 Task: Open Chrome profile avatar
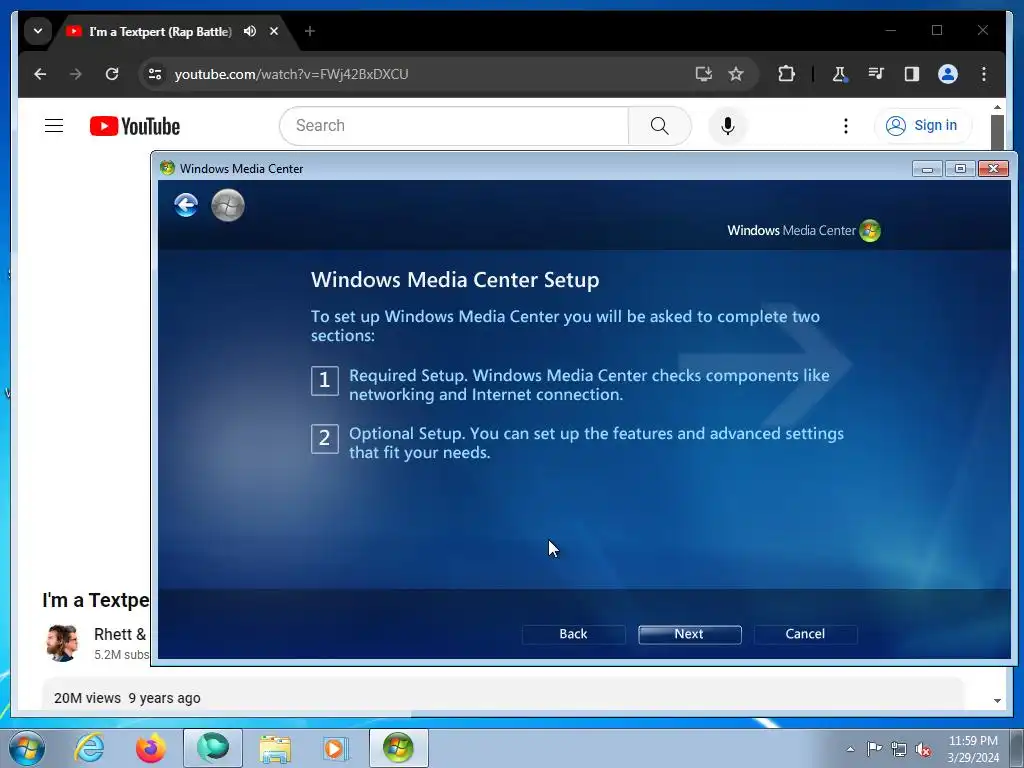[948, 74]
